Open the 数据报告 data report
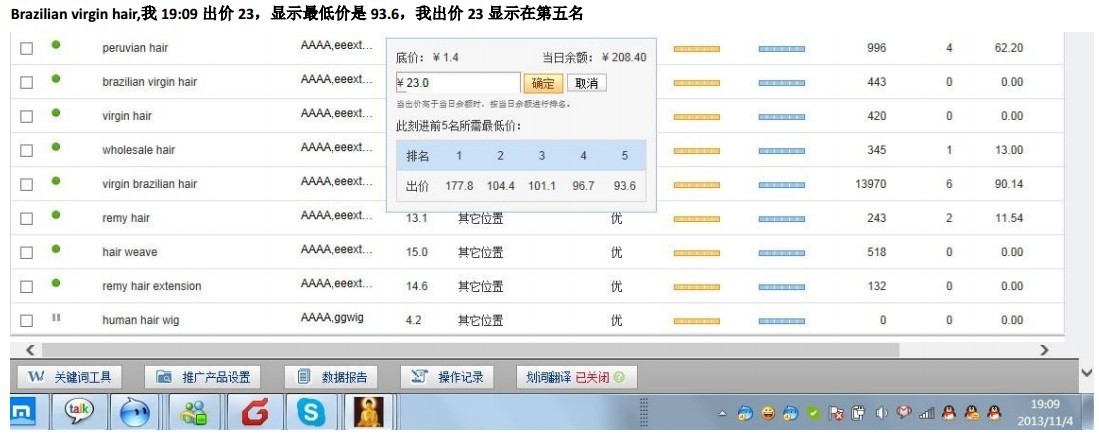 click(332, 377)
